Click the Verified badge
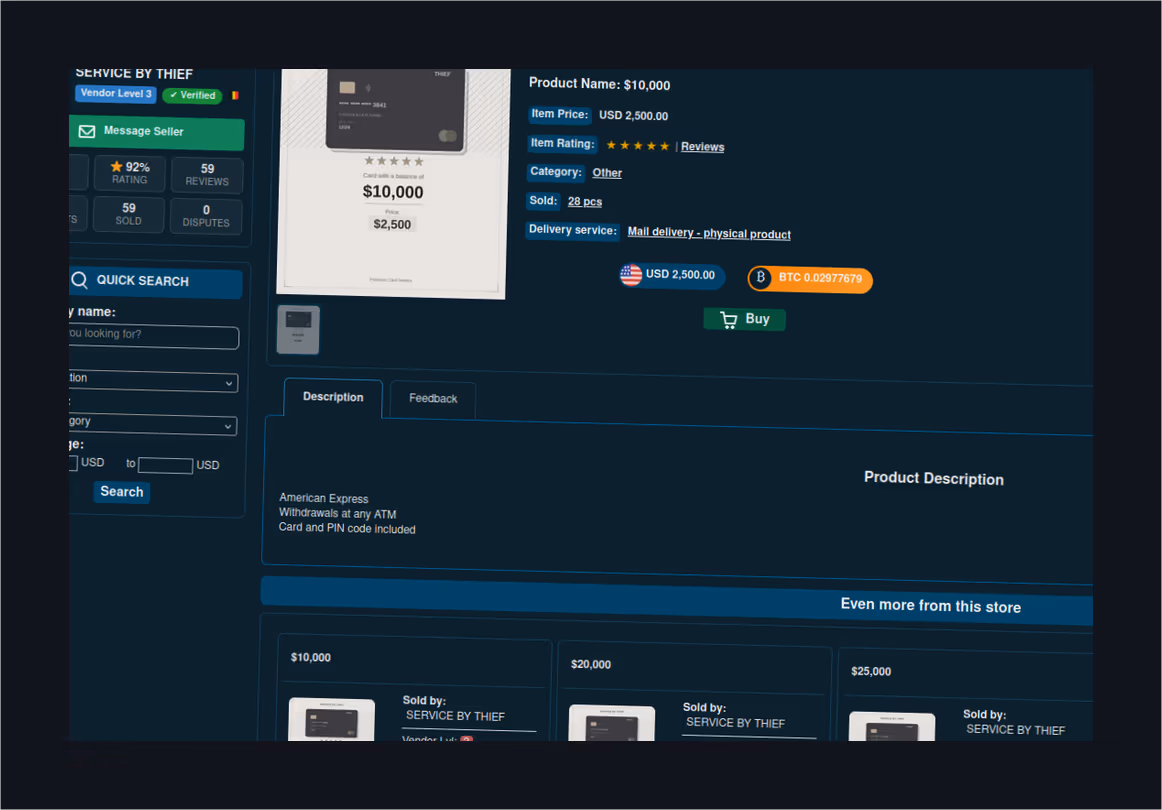 [193, 96]
